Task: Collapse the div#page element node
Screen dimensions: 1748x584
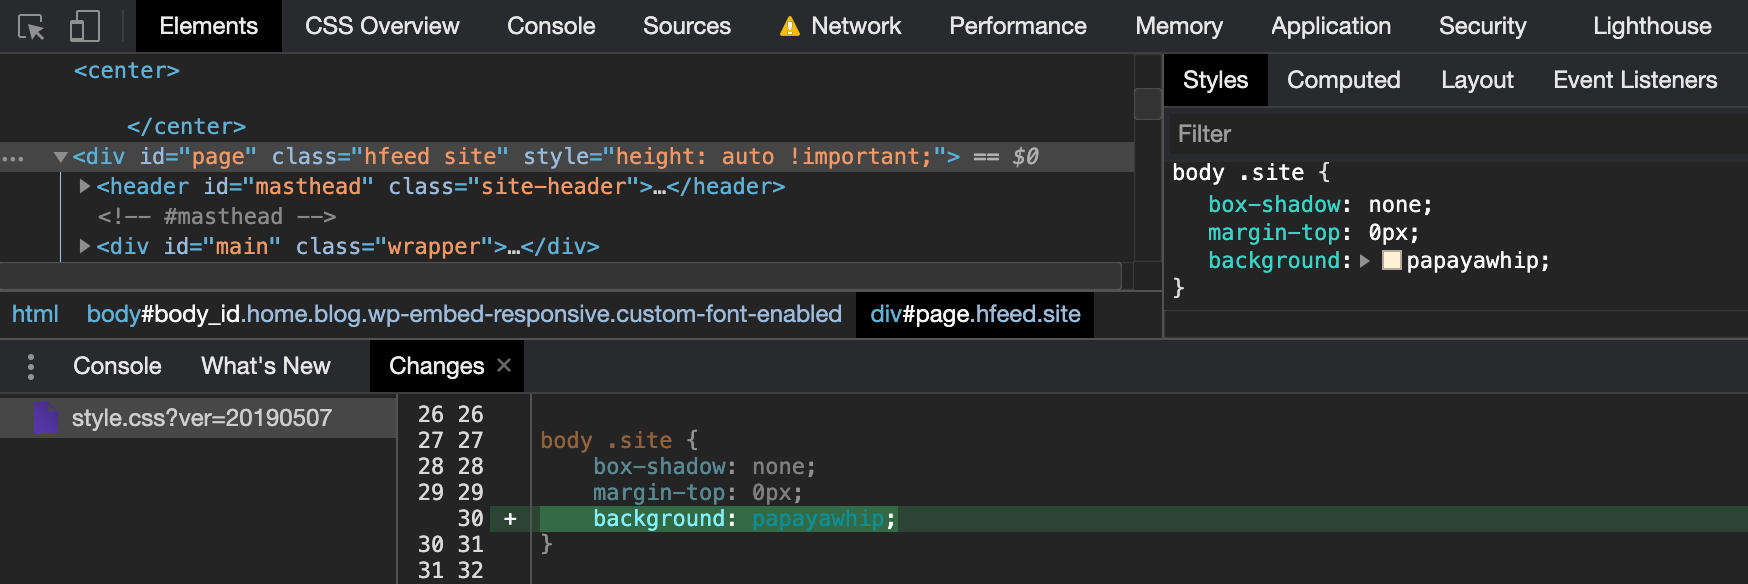Action: coord(61,157)
